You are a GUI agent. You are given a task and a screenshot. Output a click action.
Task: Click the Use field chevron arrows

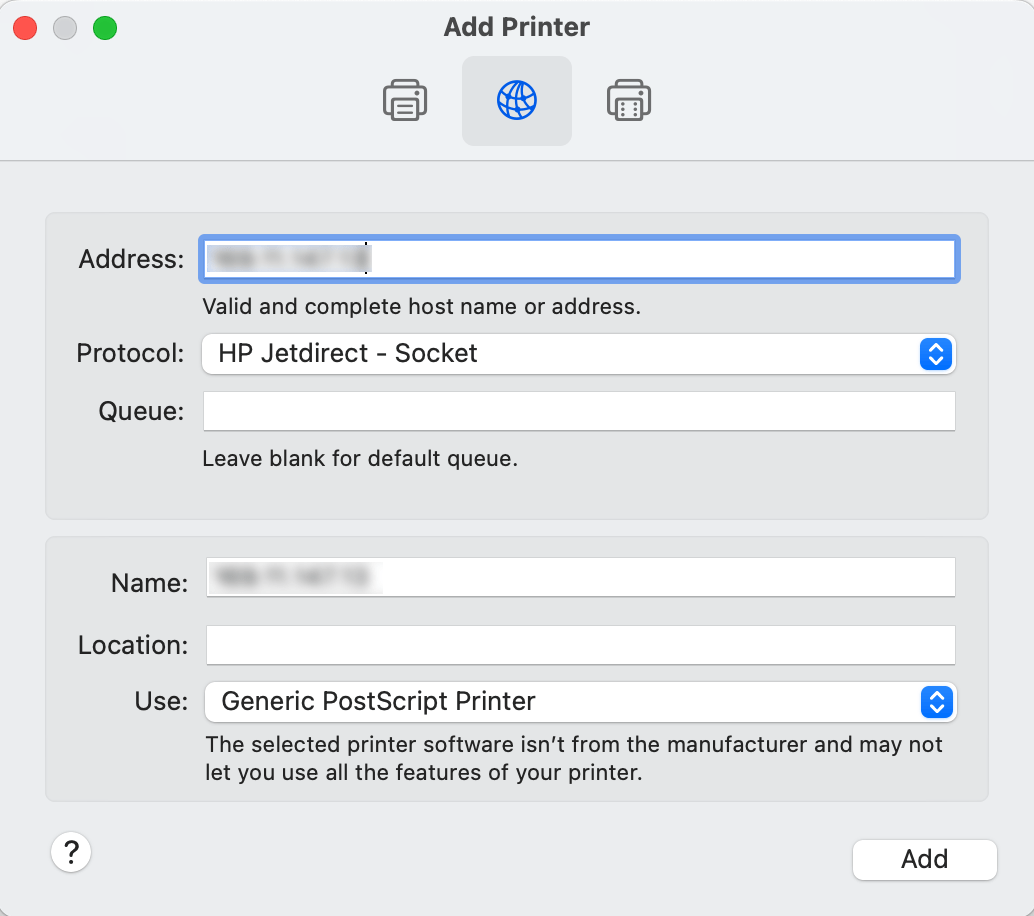coord(935,702)
